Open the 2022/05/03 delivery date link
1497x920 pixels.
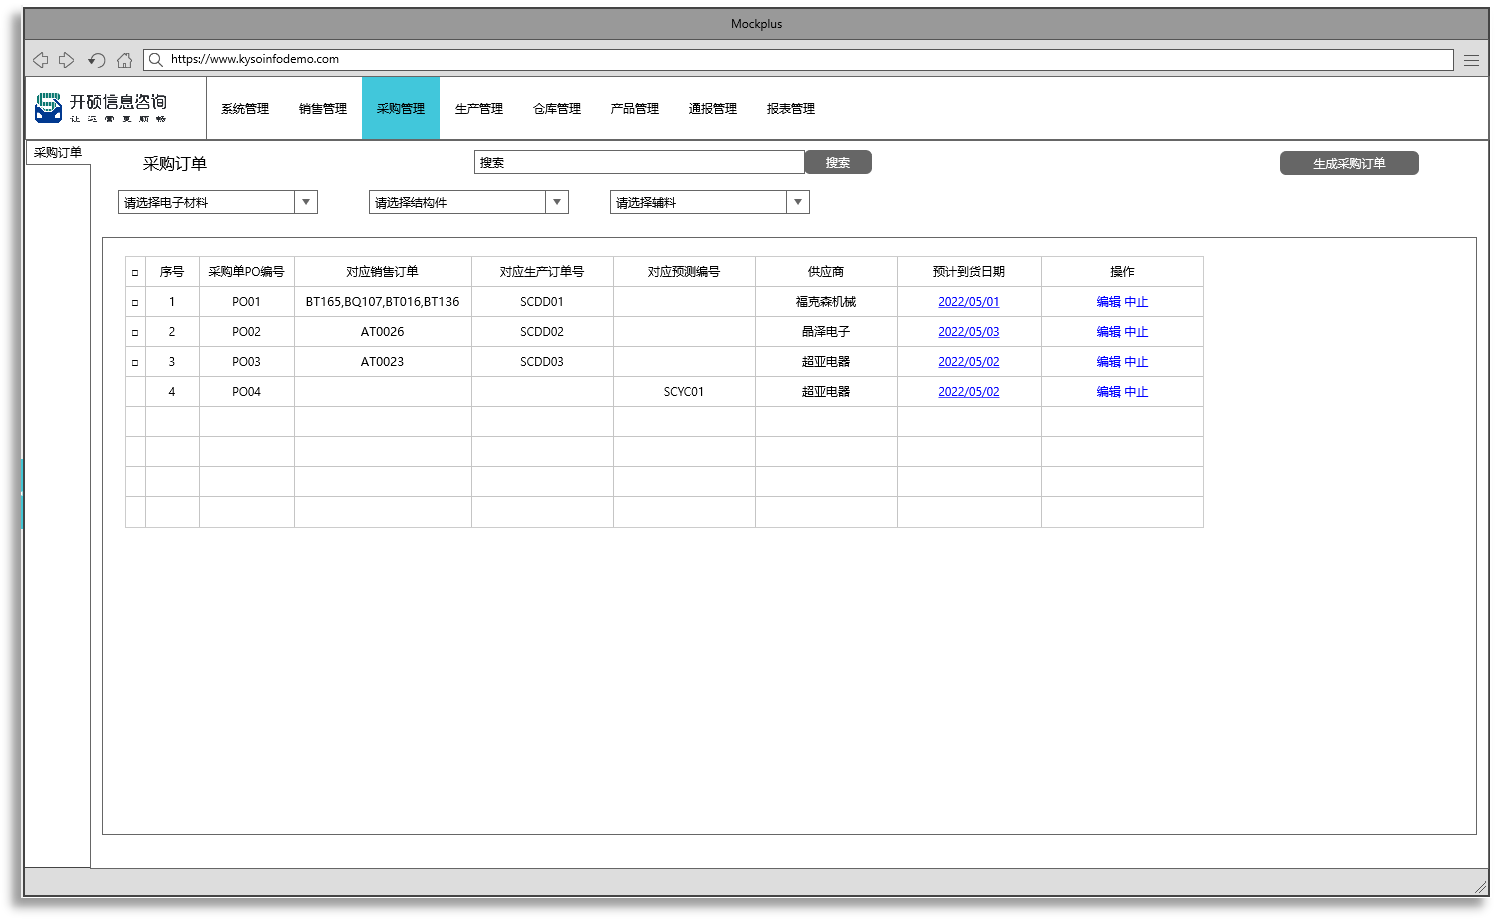968,332
